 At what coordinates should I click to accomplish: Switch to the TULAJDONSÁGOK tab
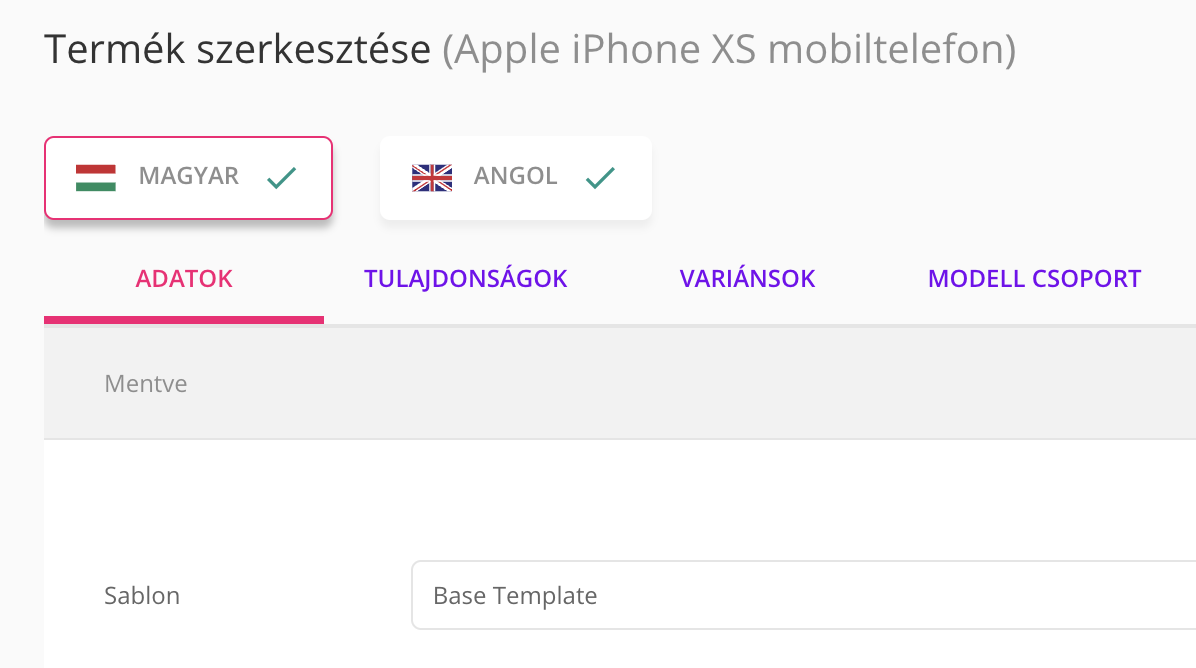click(466, 279)
